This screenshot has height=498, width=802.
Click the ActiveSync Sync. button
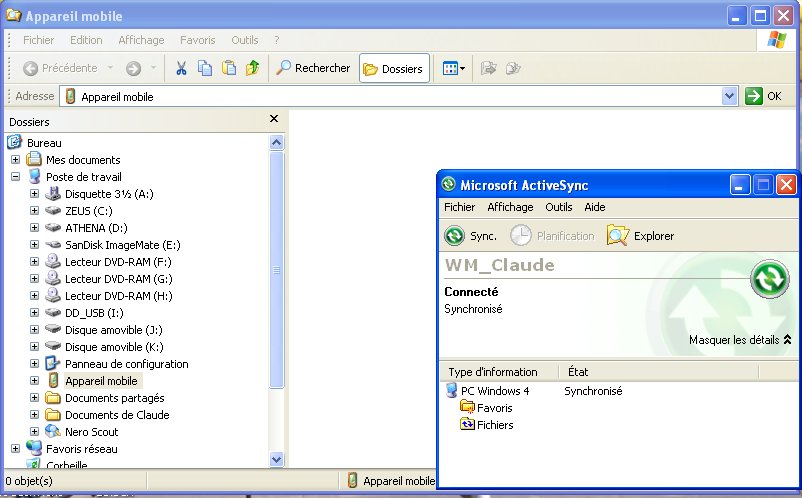471,236
